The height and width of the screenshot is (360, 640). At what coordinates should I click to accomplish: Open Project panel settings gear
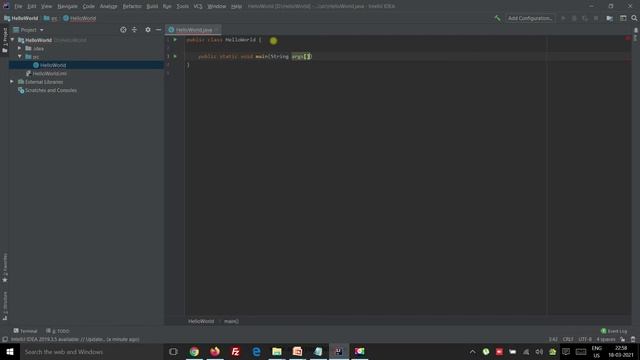point(148,30)
